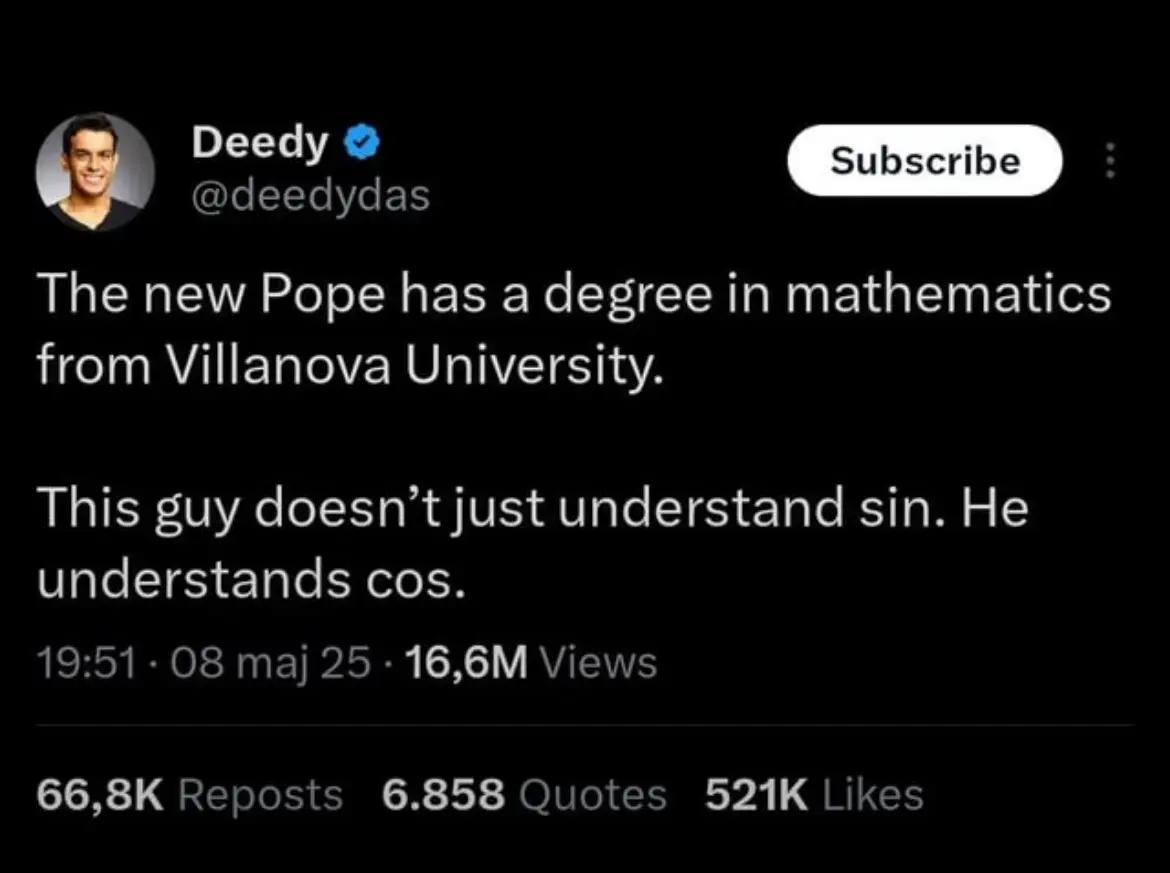Open the 521K Likes list

[814, 795]
